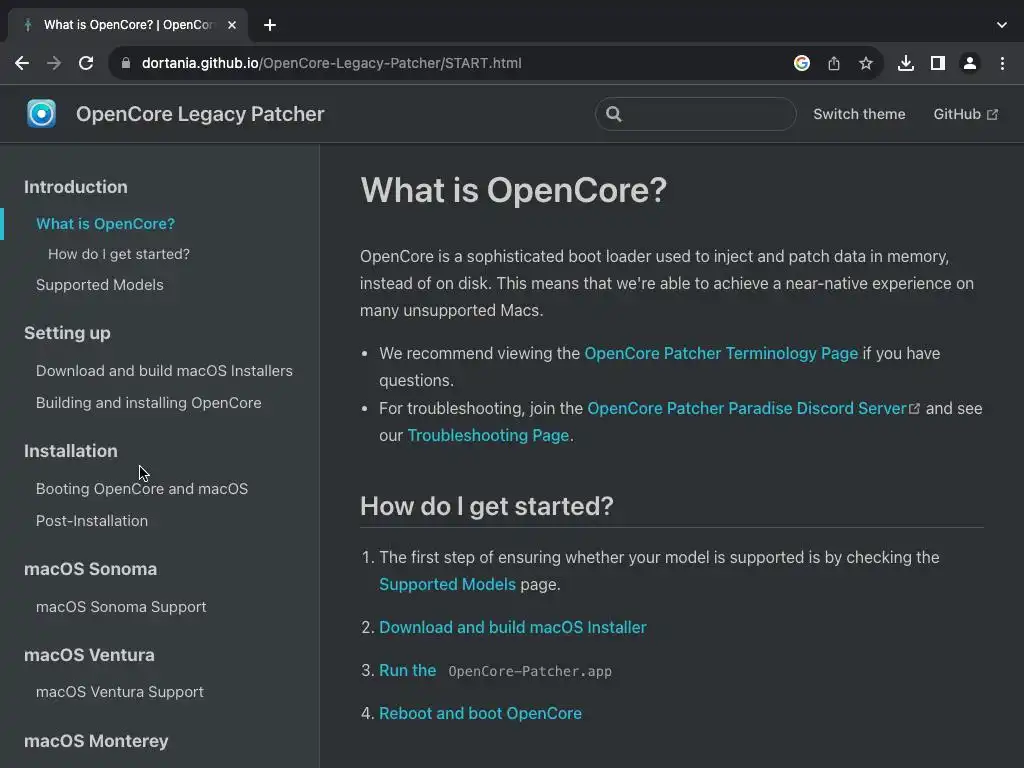Click the OpenCore Legacy Patcher logo icon

41,114
